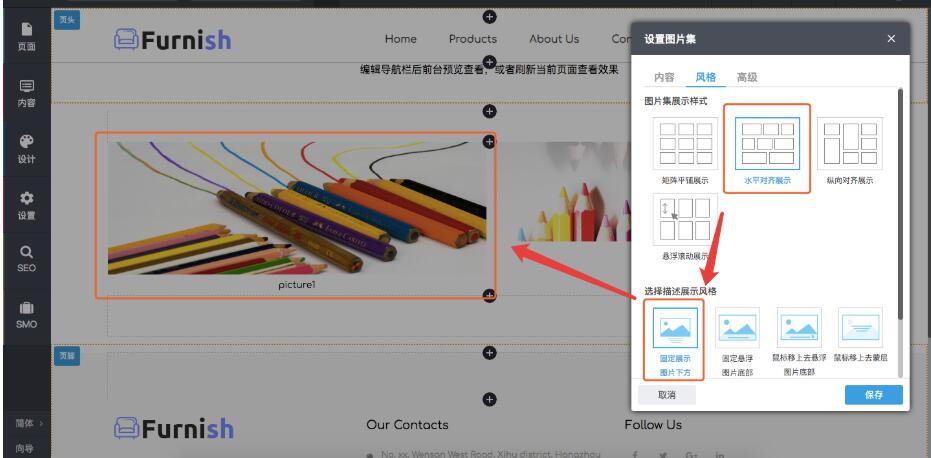
Task: Open the 页面 (Pages) sidebar panel
Action: click(x=26, y=37)
